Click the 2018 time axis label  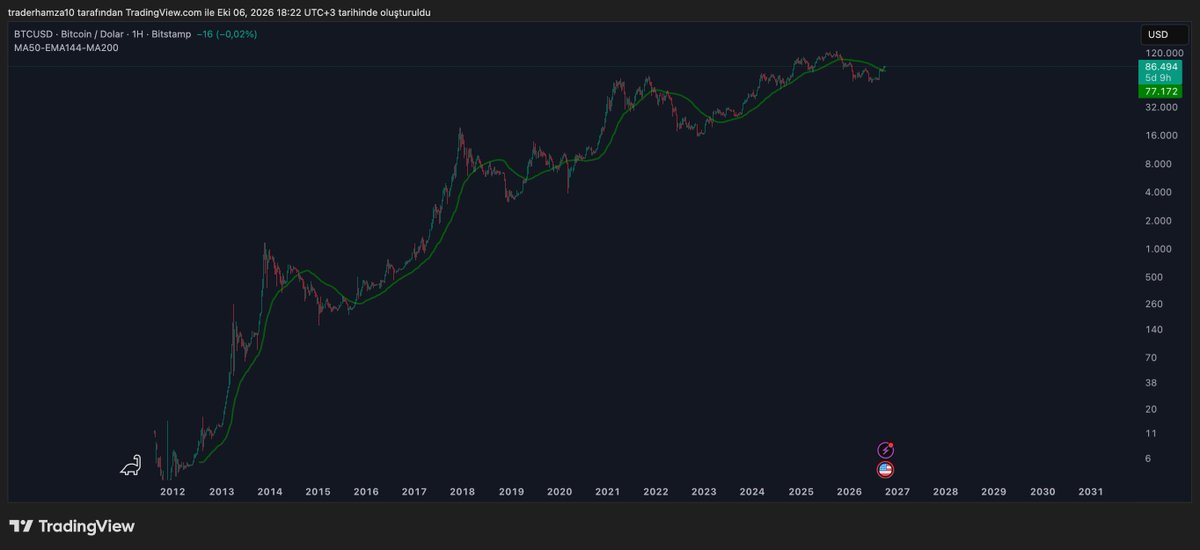click(x=462, y=492)
